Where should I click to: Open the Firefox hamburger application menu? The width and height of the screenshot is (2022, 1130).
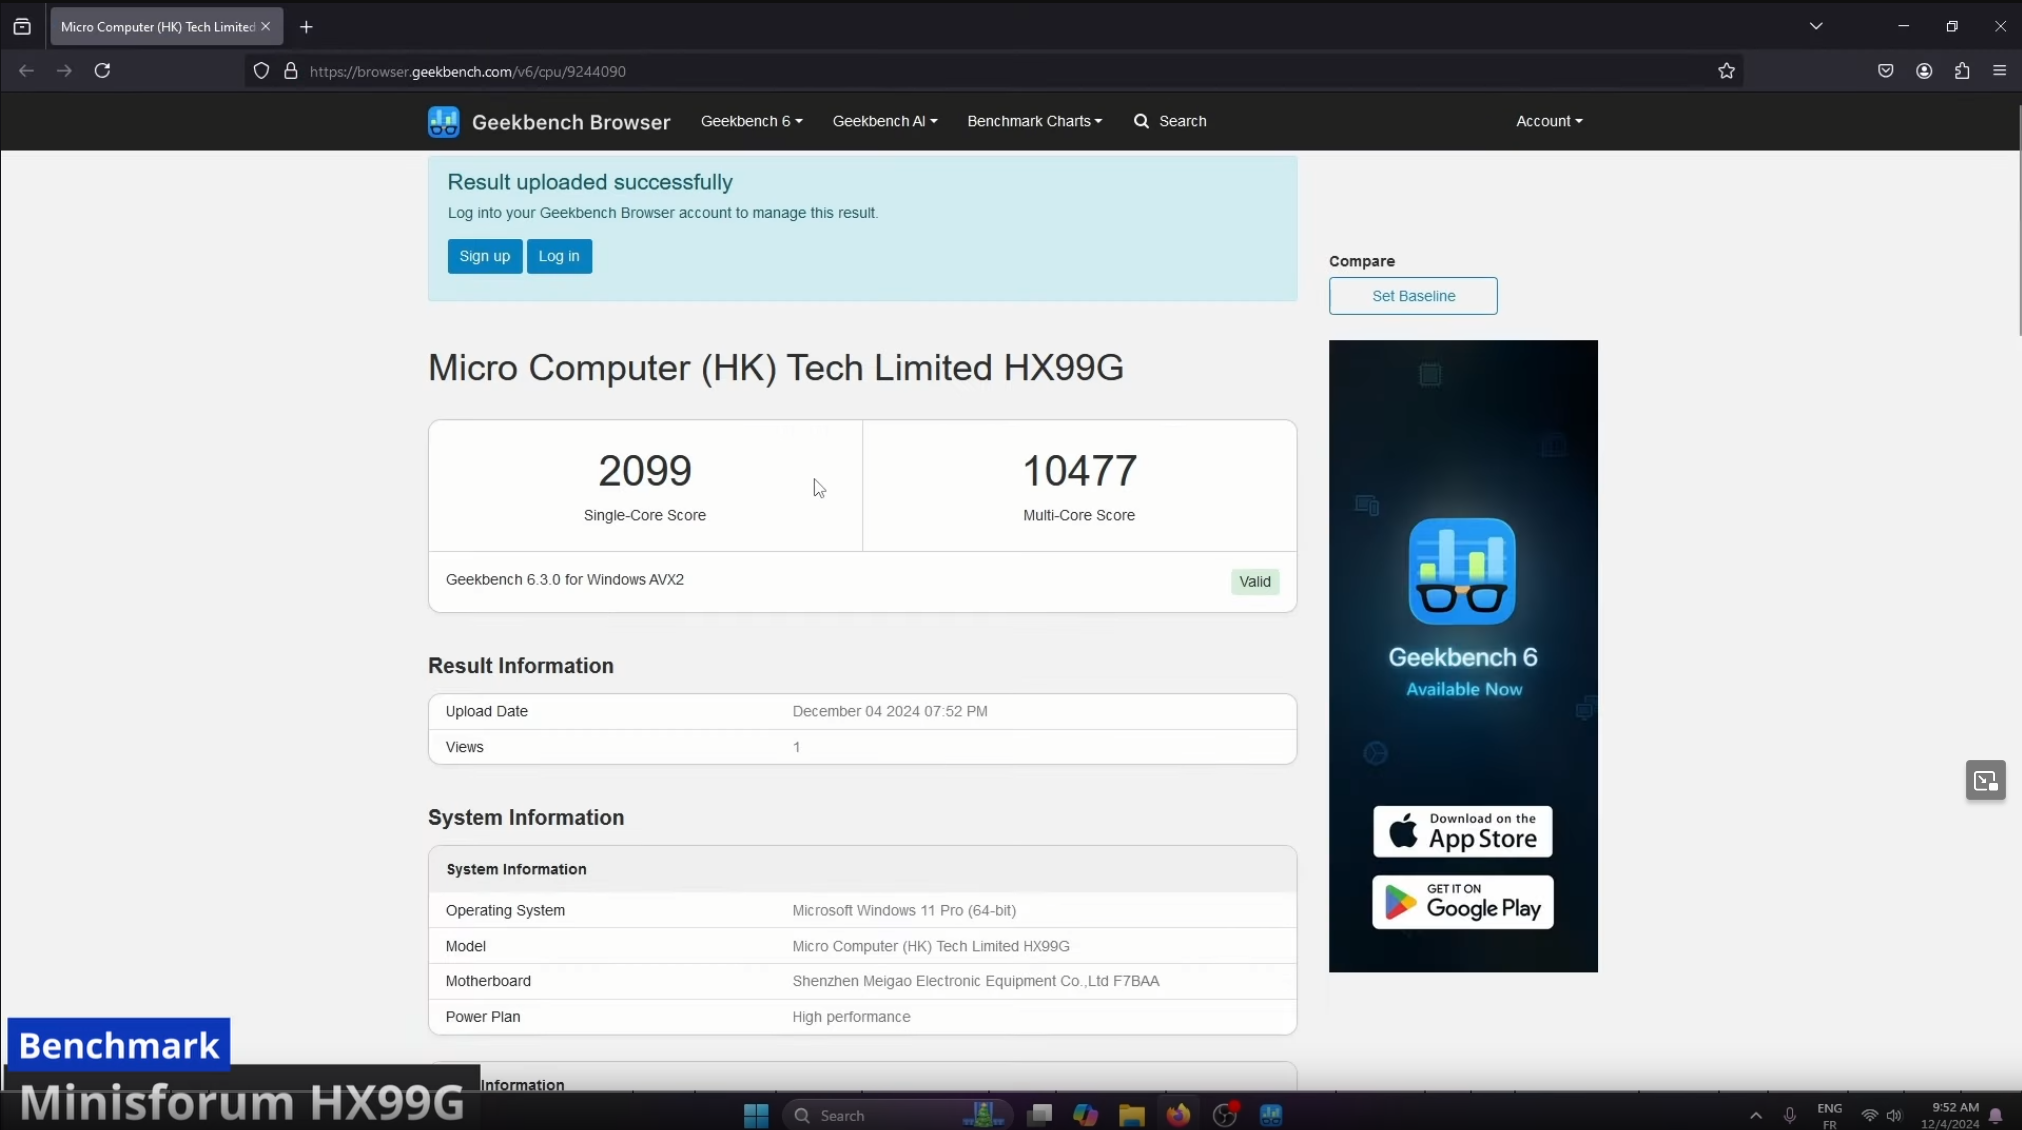click(1999, 71)
